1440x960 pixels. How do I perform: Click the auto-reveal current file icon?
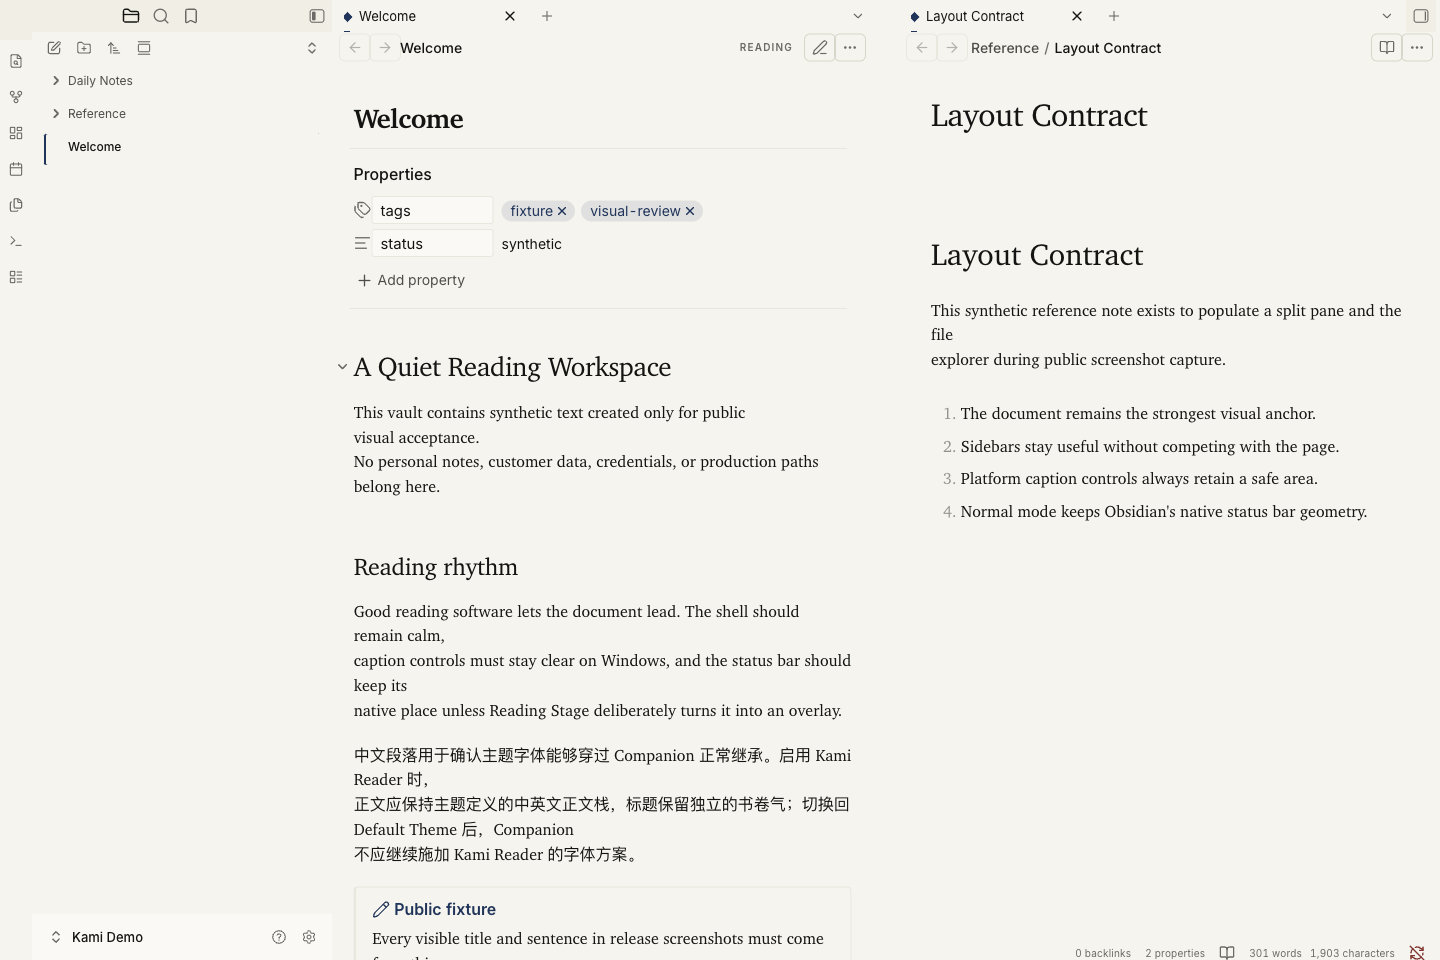coord(144,48)
